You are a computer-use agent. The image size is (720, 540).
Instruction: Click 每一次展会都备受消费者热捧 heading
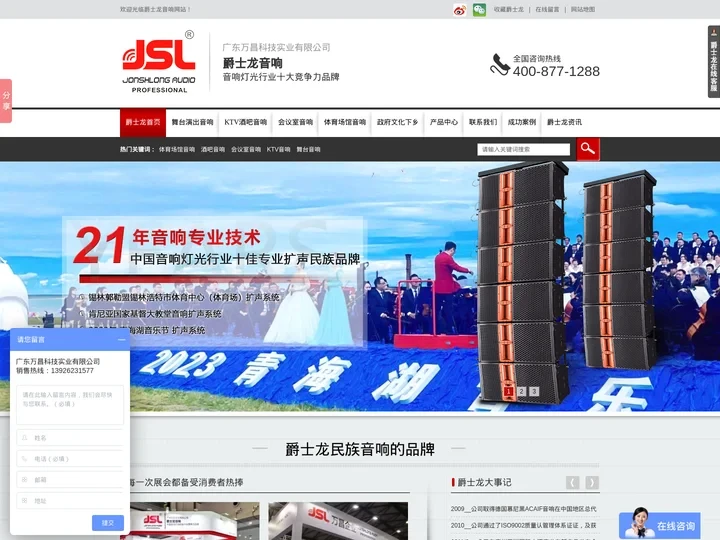tap(186, 482)
